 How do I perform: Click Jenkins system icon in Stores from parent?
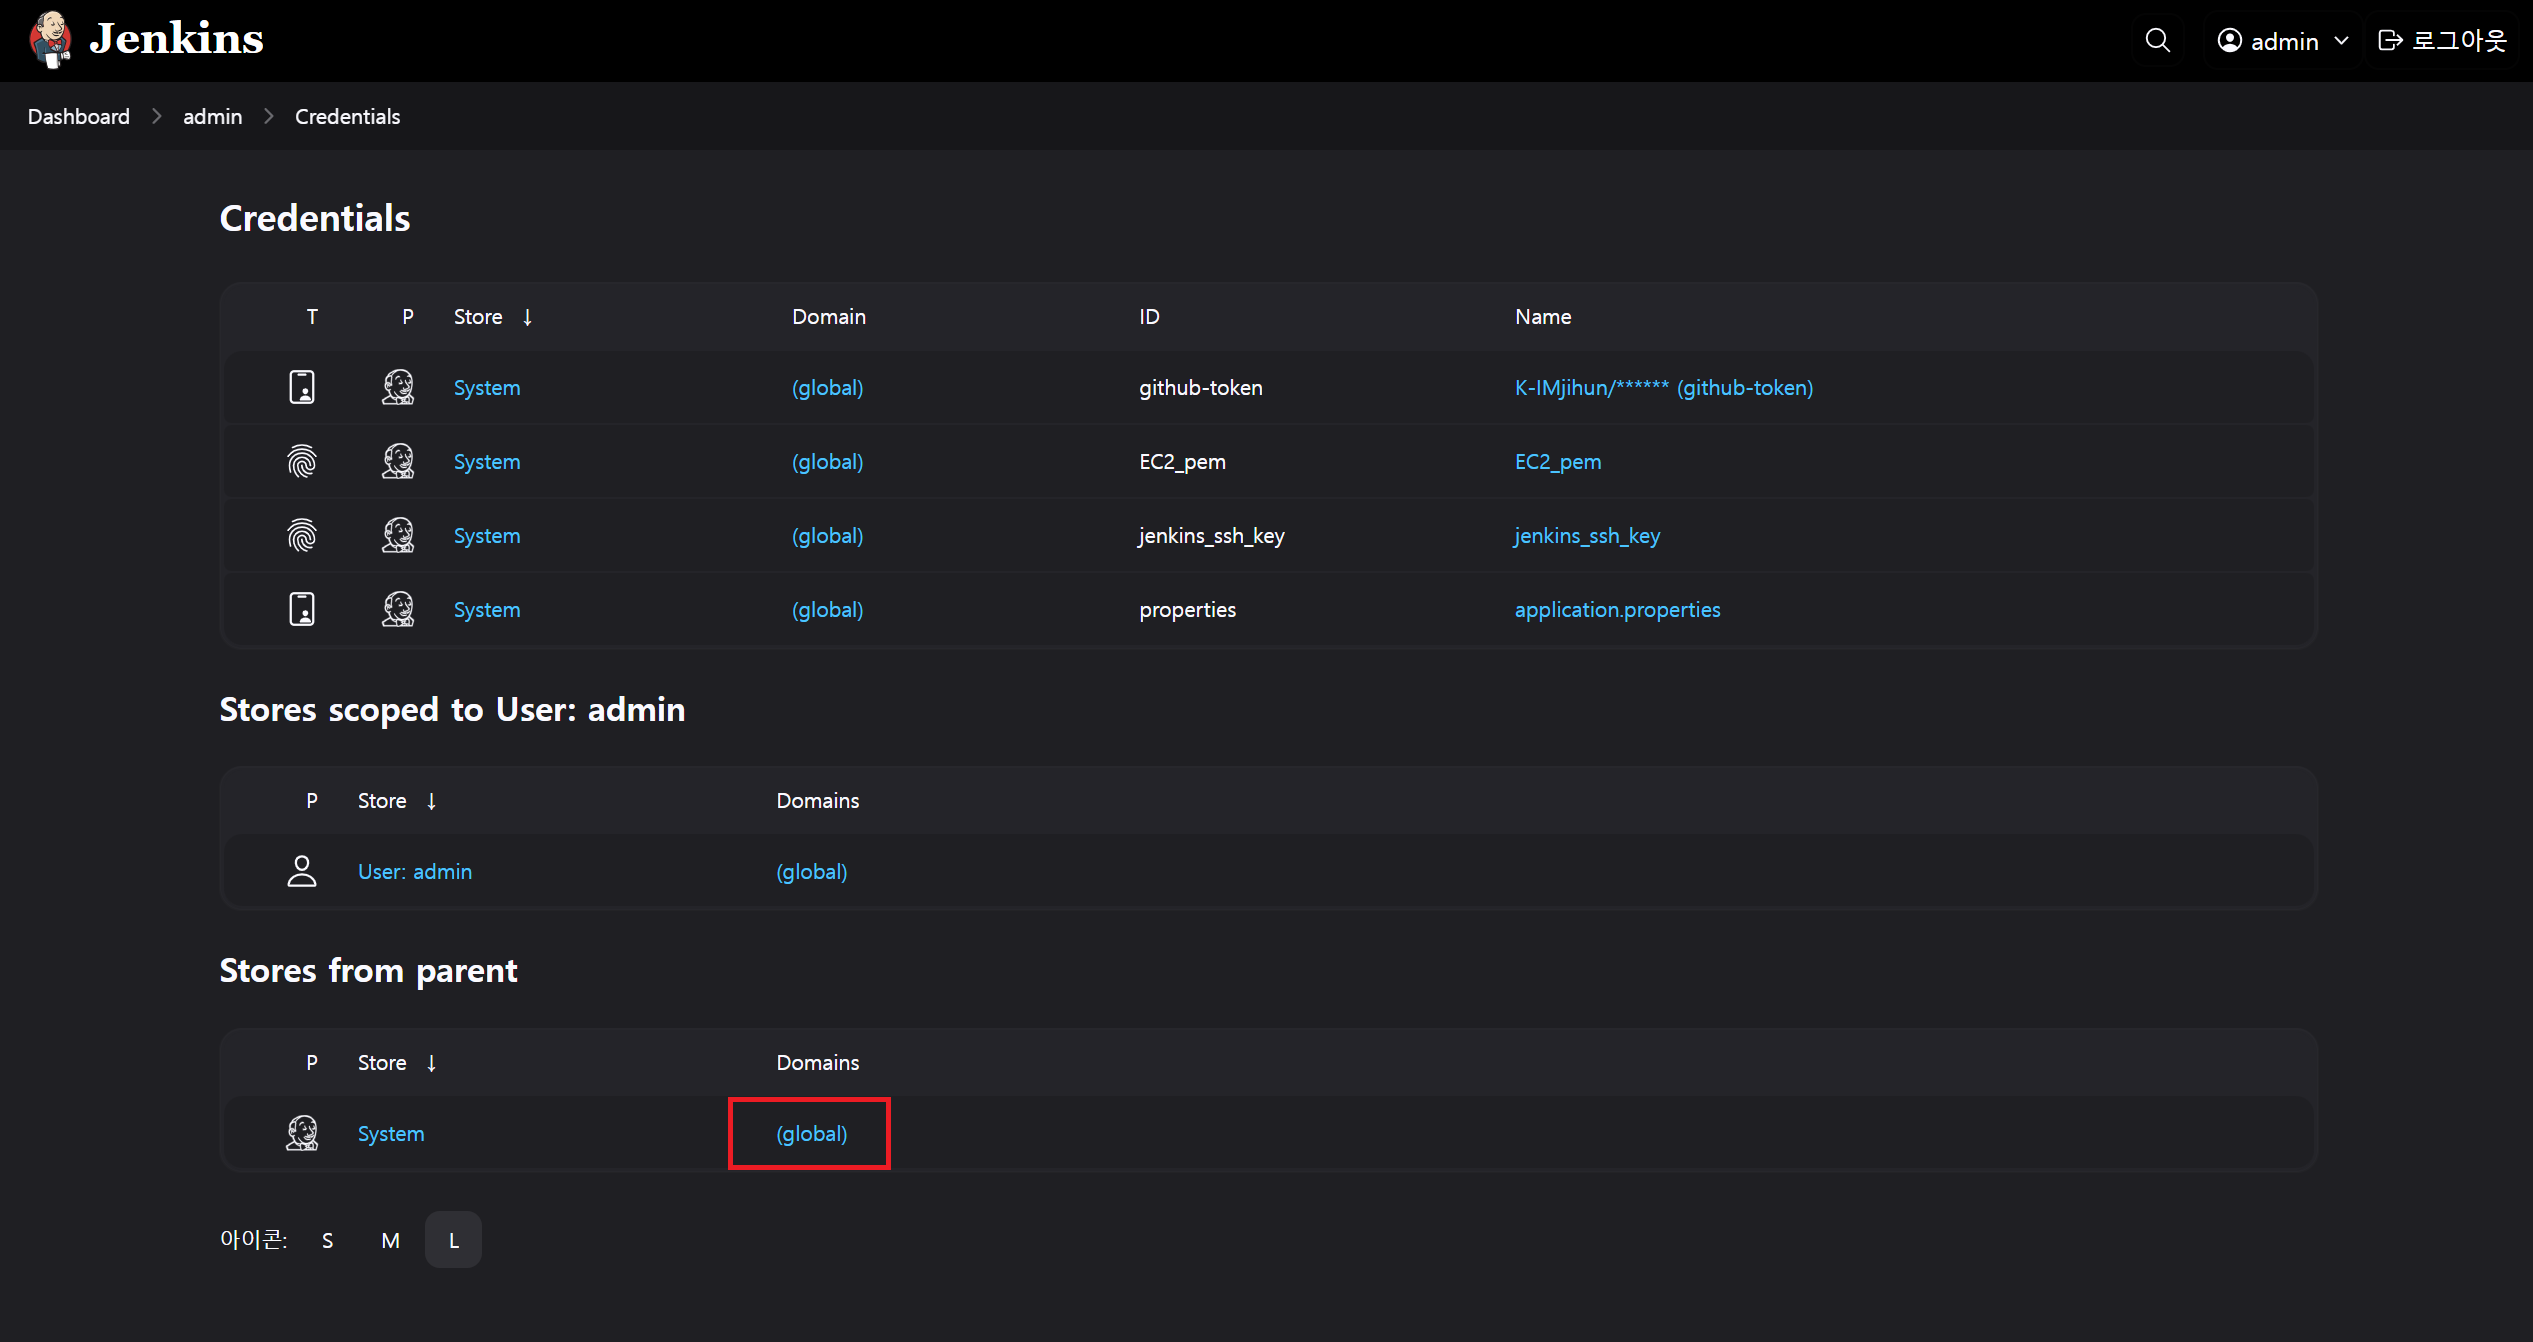tap(302, 1133)
